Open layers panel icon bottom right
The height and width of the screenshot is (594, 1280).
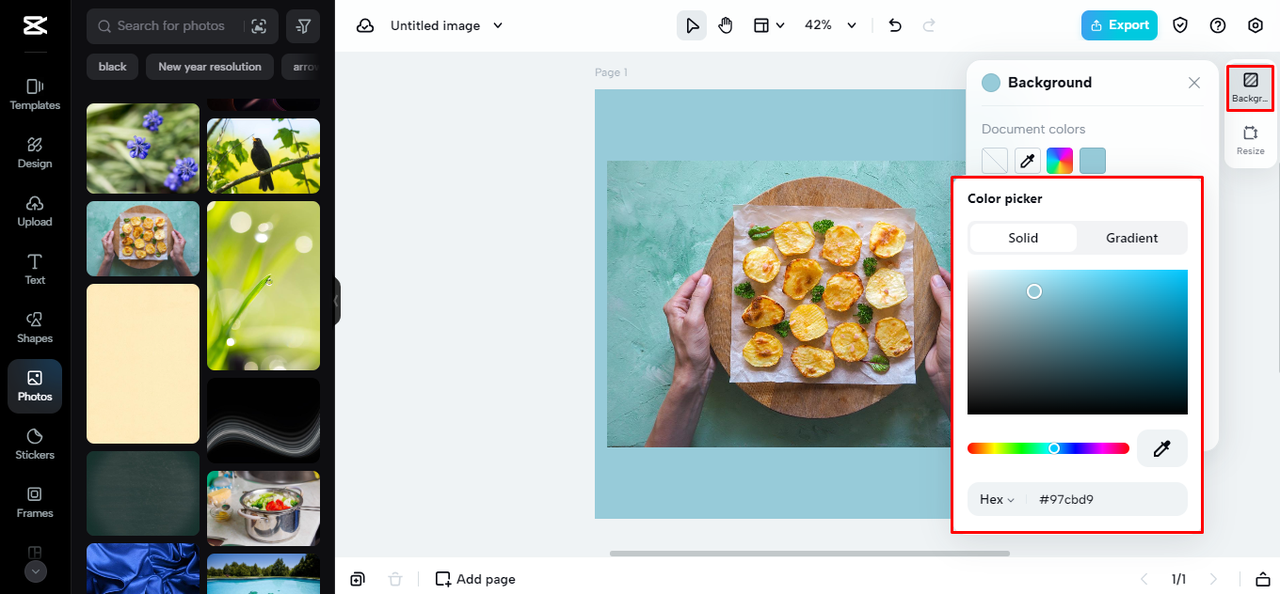coord(1263,579)
